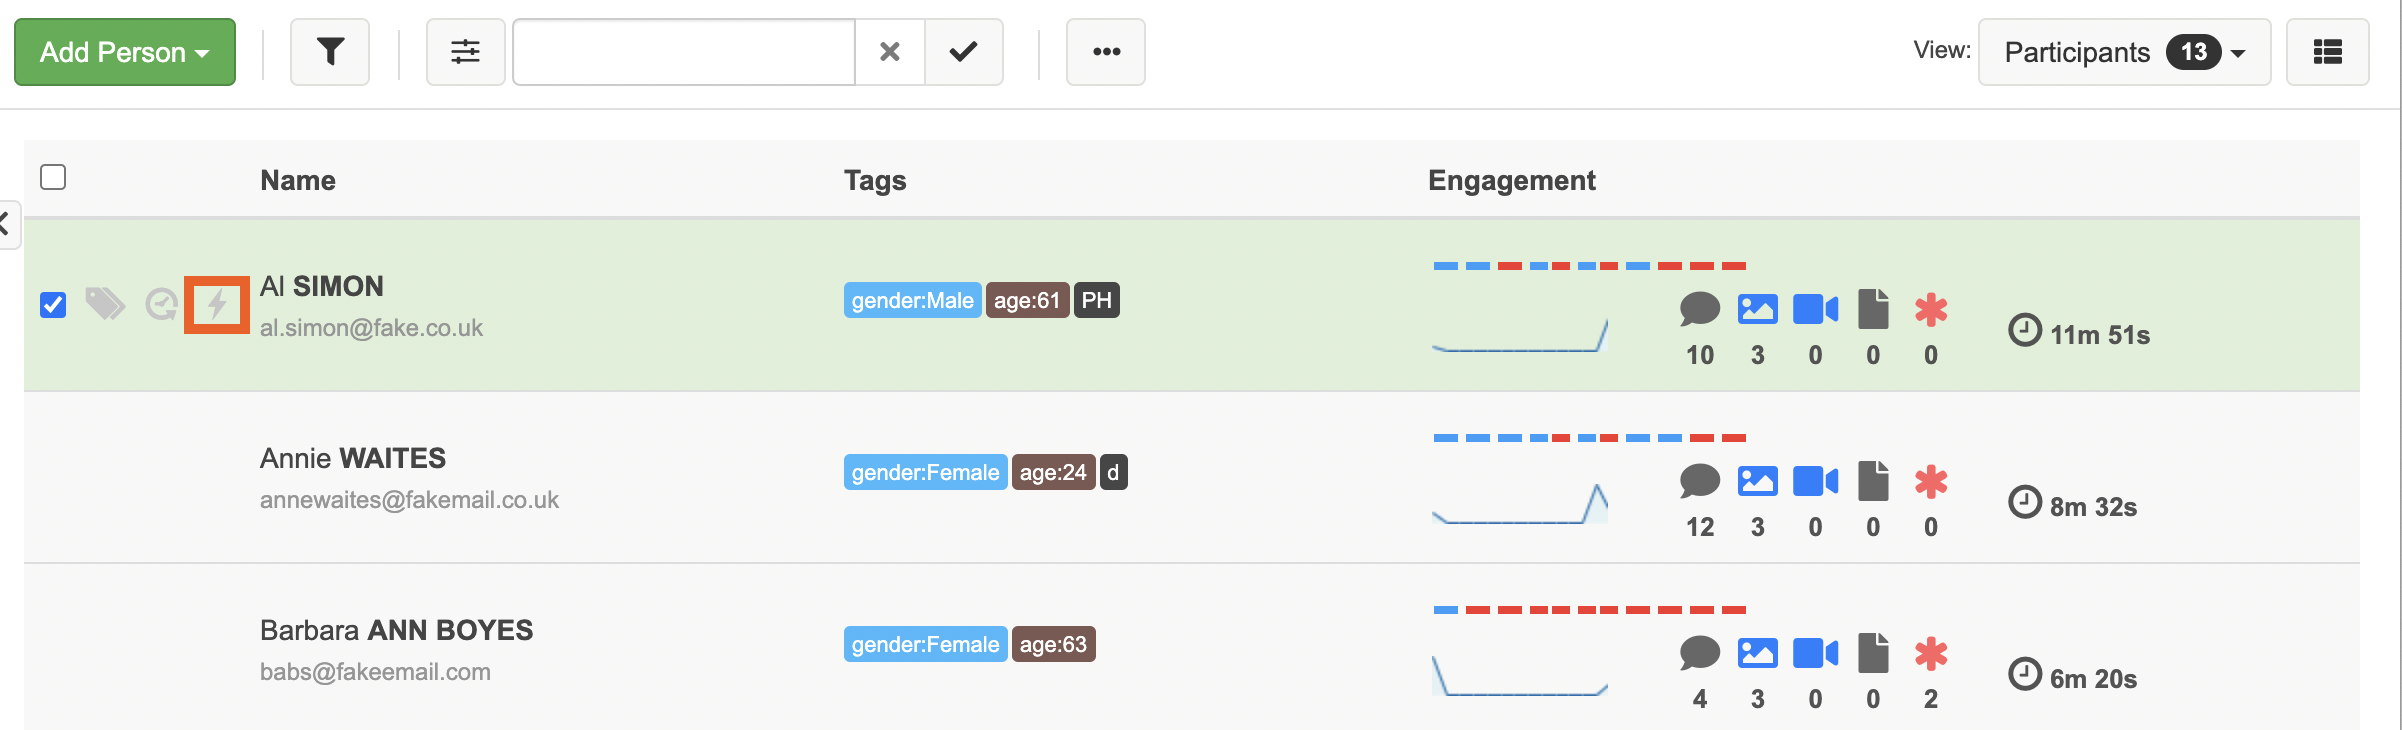
Task: Open the three-dots more options menu
Action: [x=1106, y=52]
